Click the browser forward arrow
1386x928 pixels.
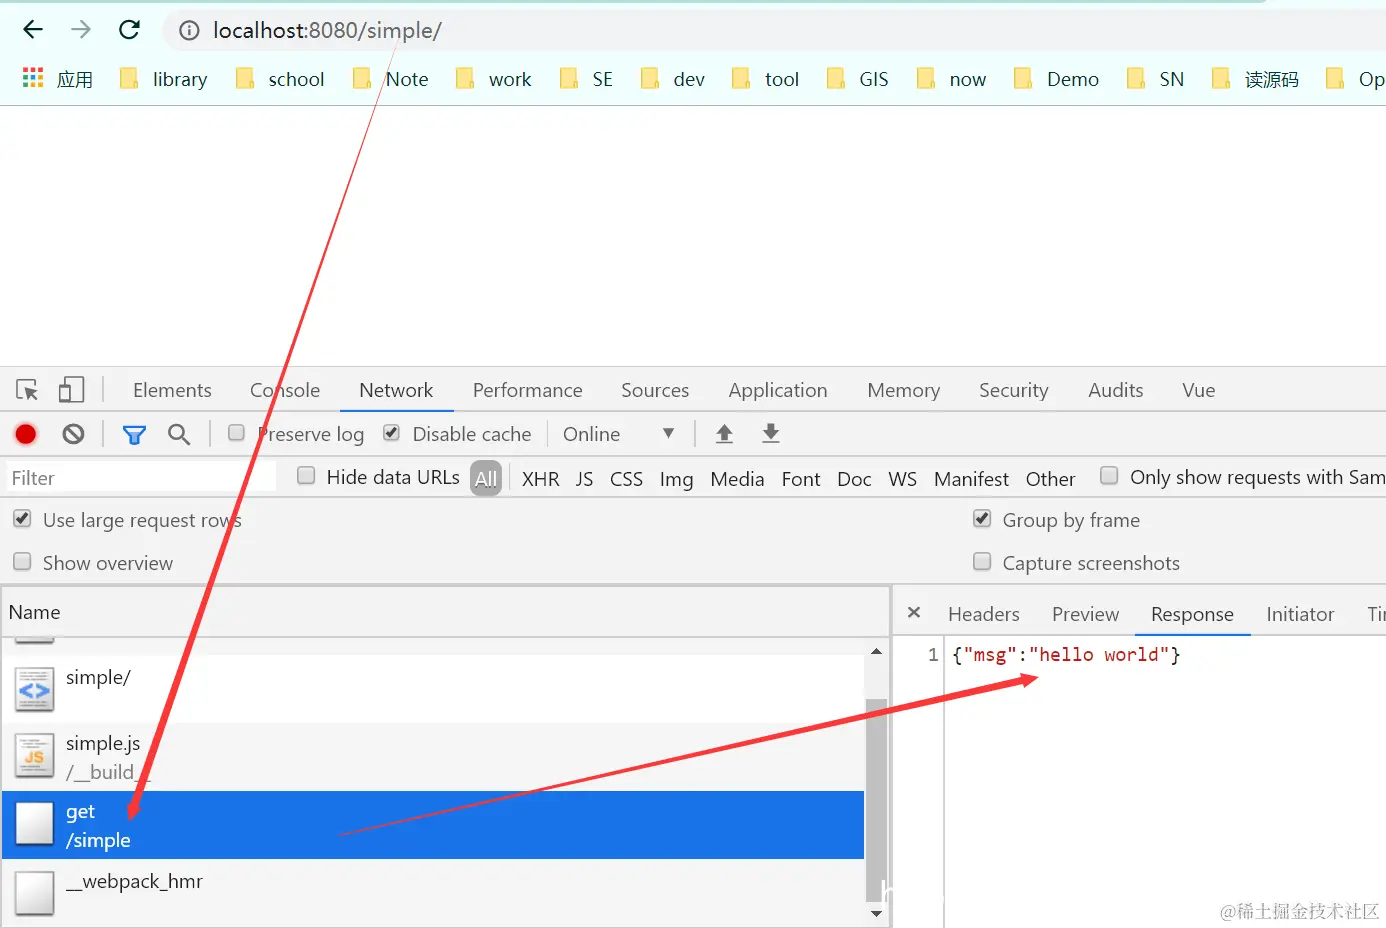81,30
